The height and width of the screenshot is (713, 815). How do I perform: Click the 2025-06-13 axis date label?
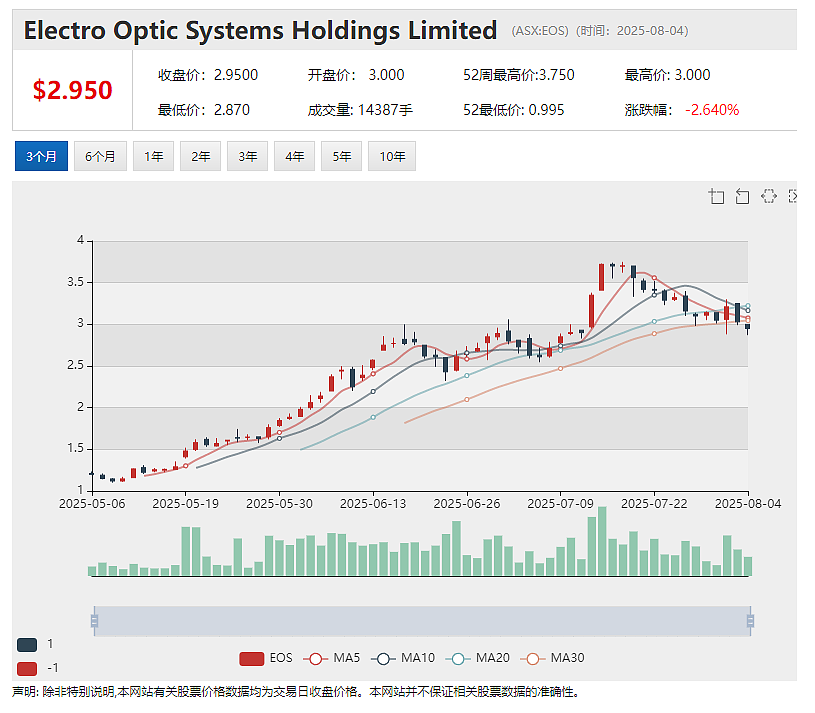373,504
